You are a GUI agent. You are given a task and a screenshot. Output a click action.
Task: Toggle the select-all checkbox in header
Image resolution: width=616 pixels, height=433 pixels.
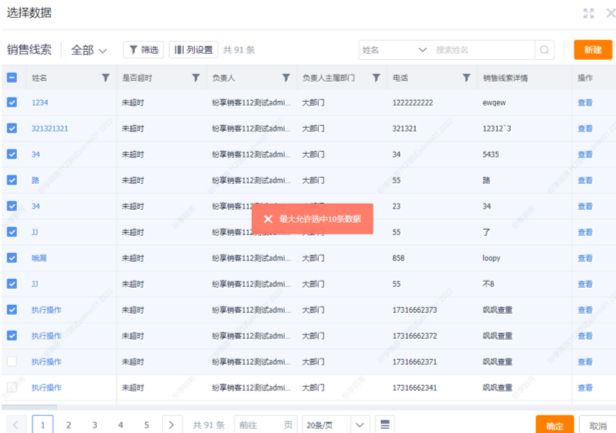[x=12, y=77]
